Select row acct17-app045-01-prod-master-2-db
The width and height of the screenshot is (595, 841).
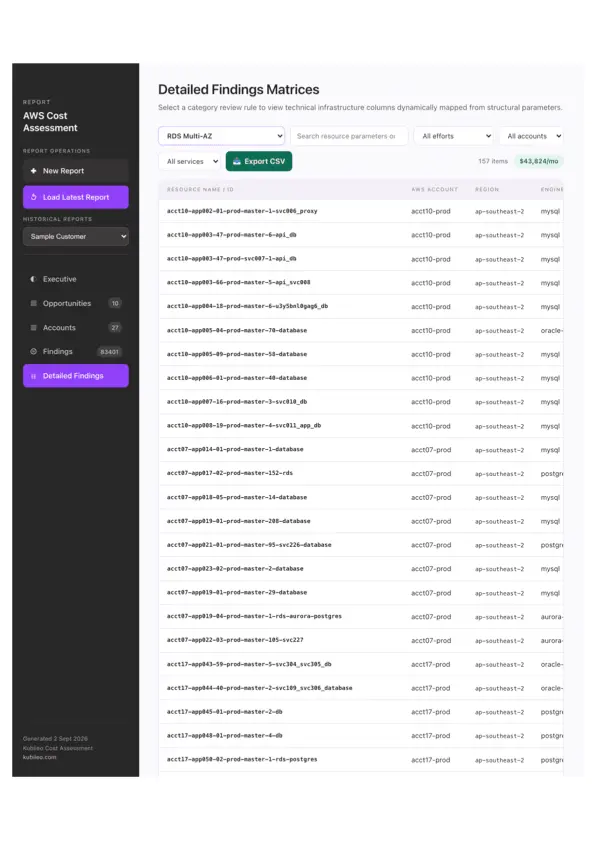pos(361,712)
